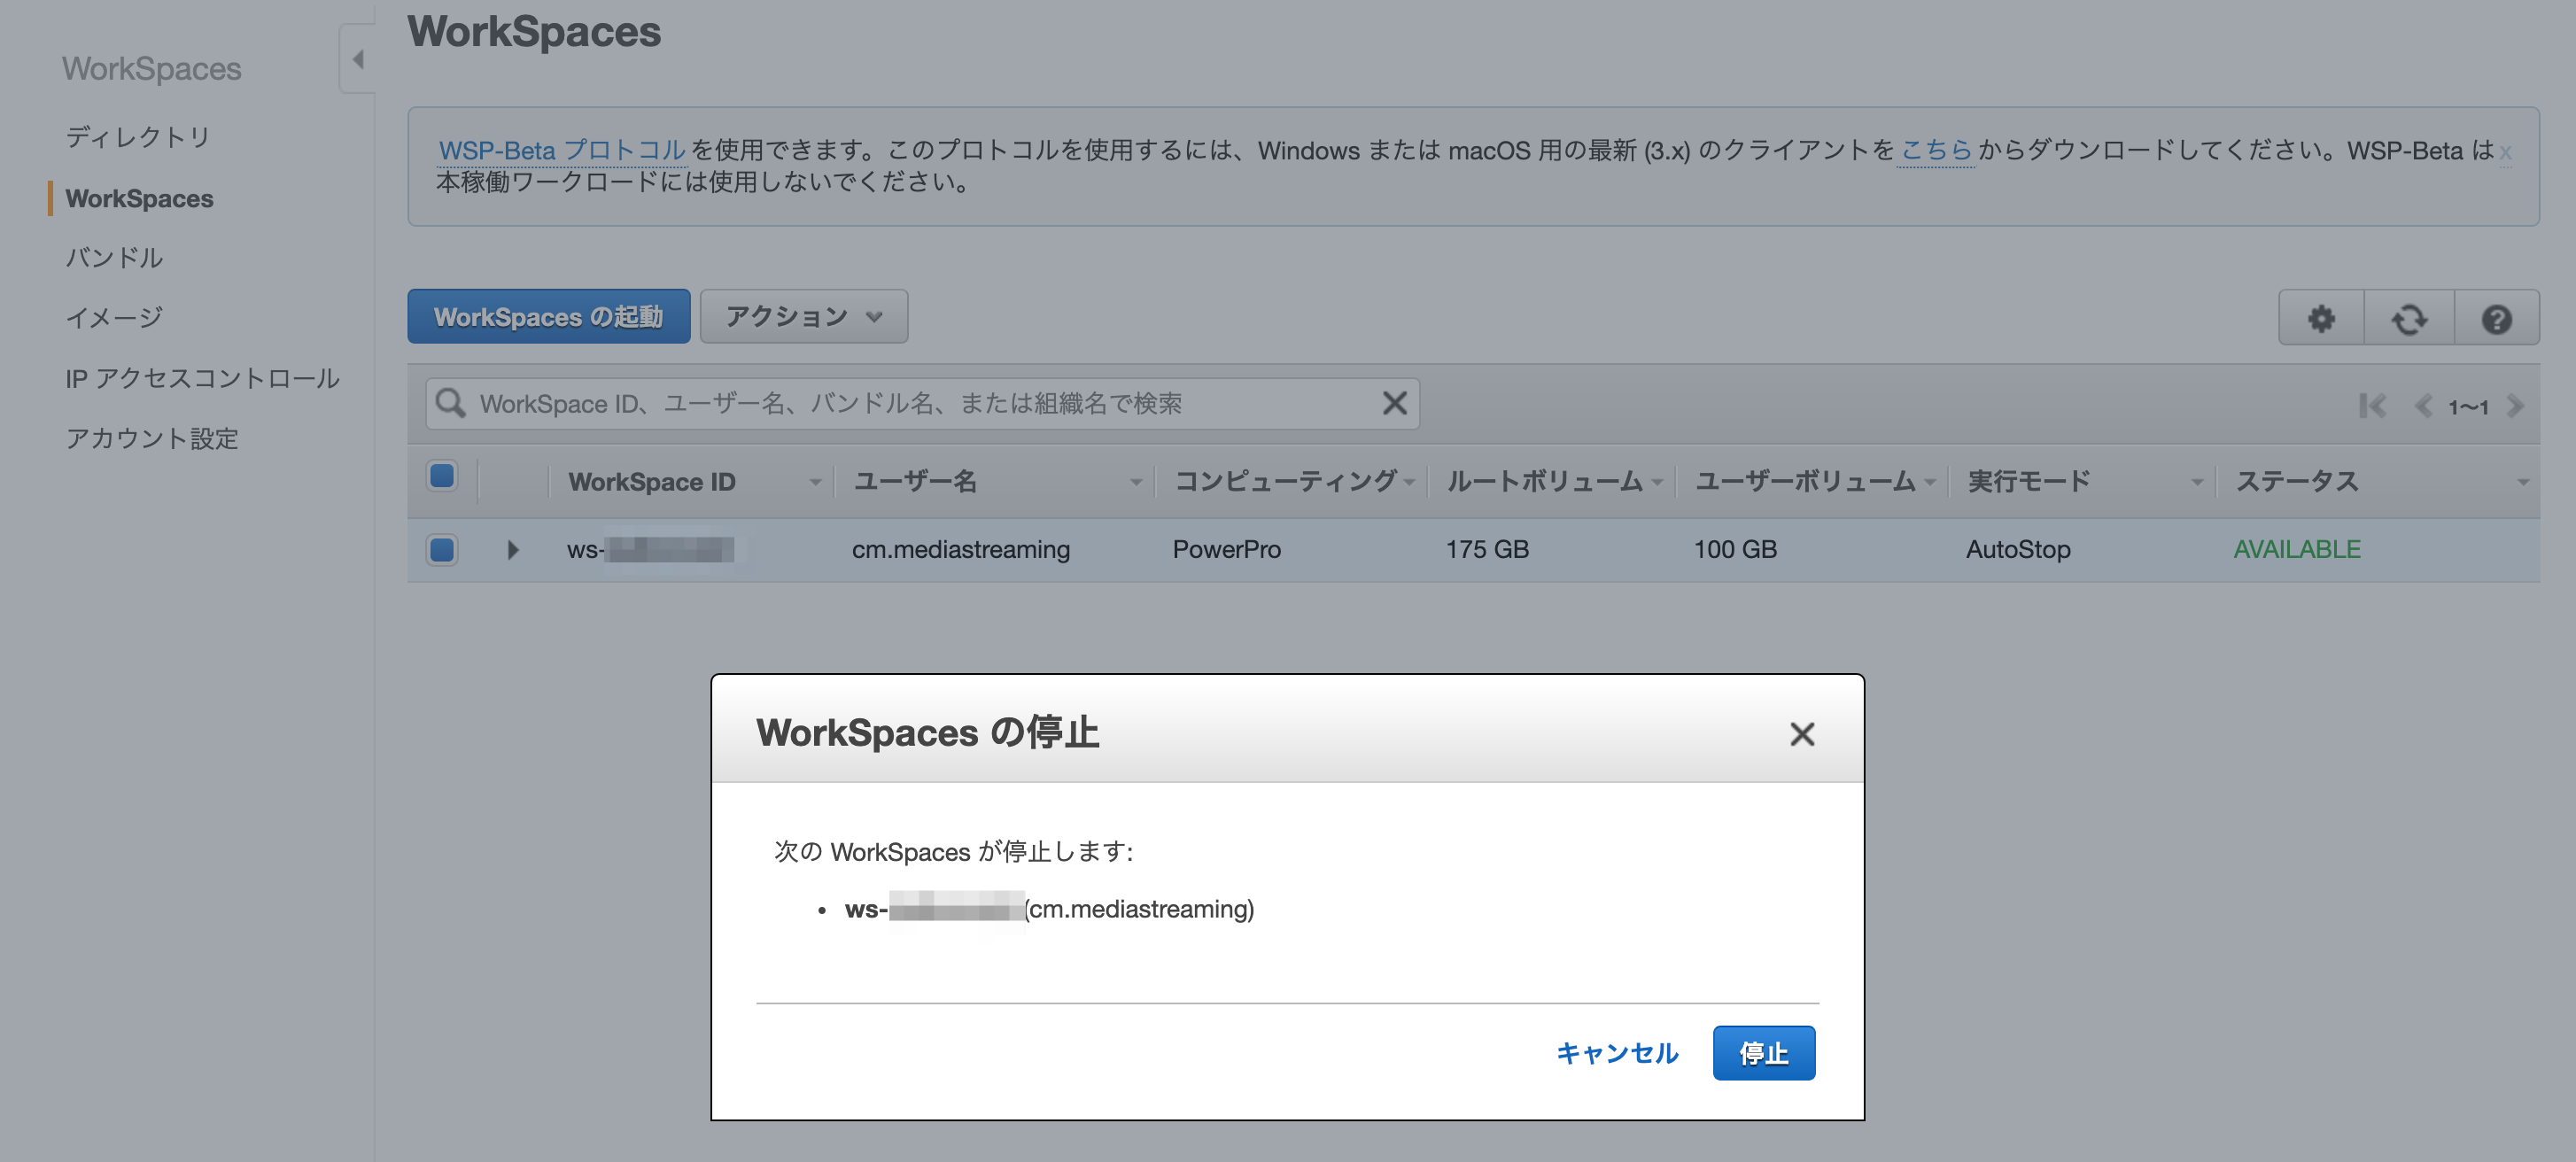
Task: Click the PowerPro compute cell
Action: coord(1226,549)
